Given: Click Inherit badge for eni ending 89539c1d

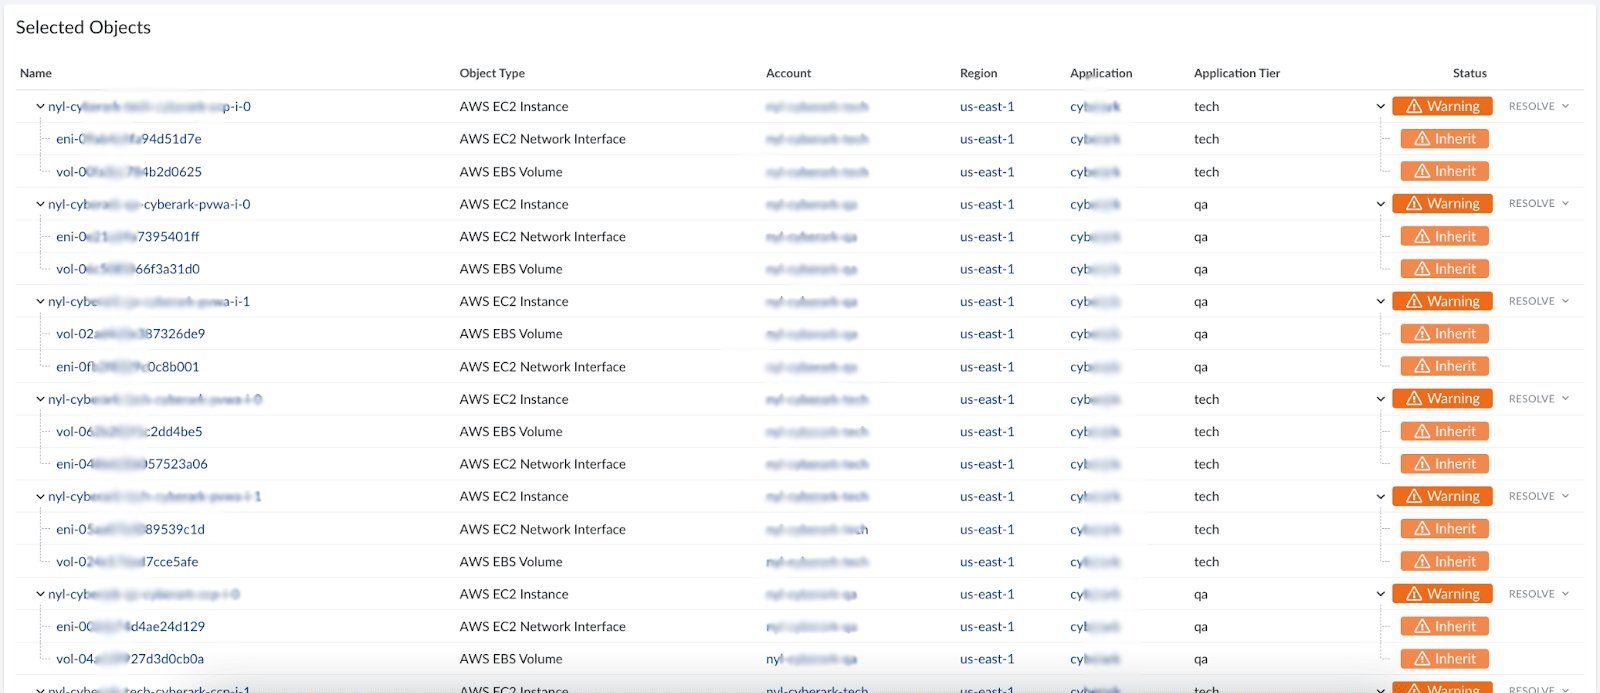Looking at the screenshot, I should pos(1445,529).
